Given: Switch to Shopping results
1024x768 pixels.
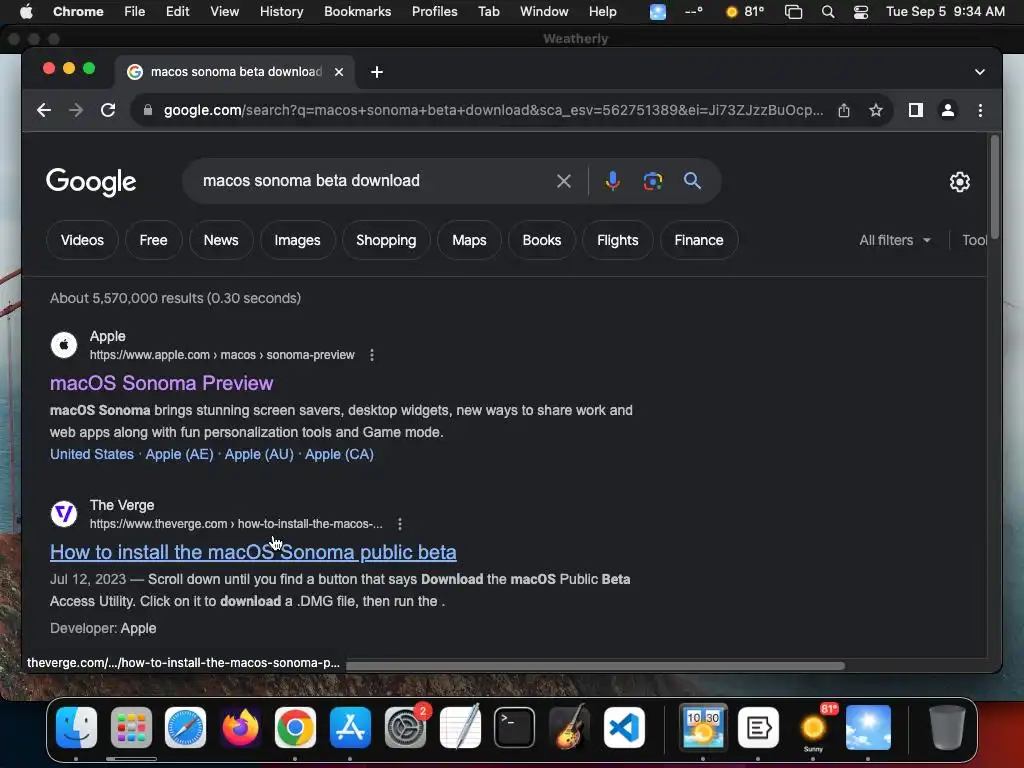Looking at the screenshot, I should click(x=386, y=240).
